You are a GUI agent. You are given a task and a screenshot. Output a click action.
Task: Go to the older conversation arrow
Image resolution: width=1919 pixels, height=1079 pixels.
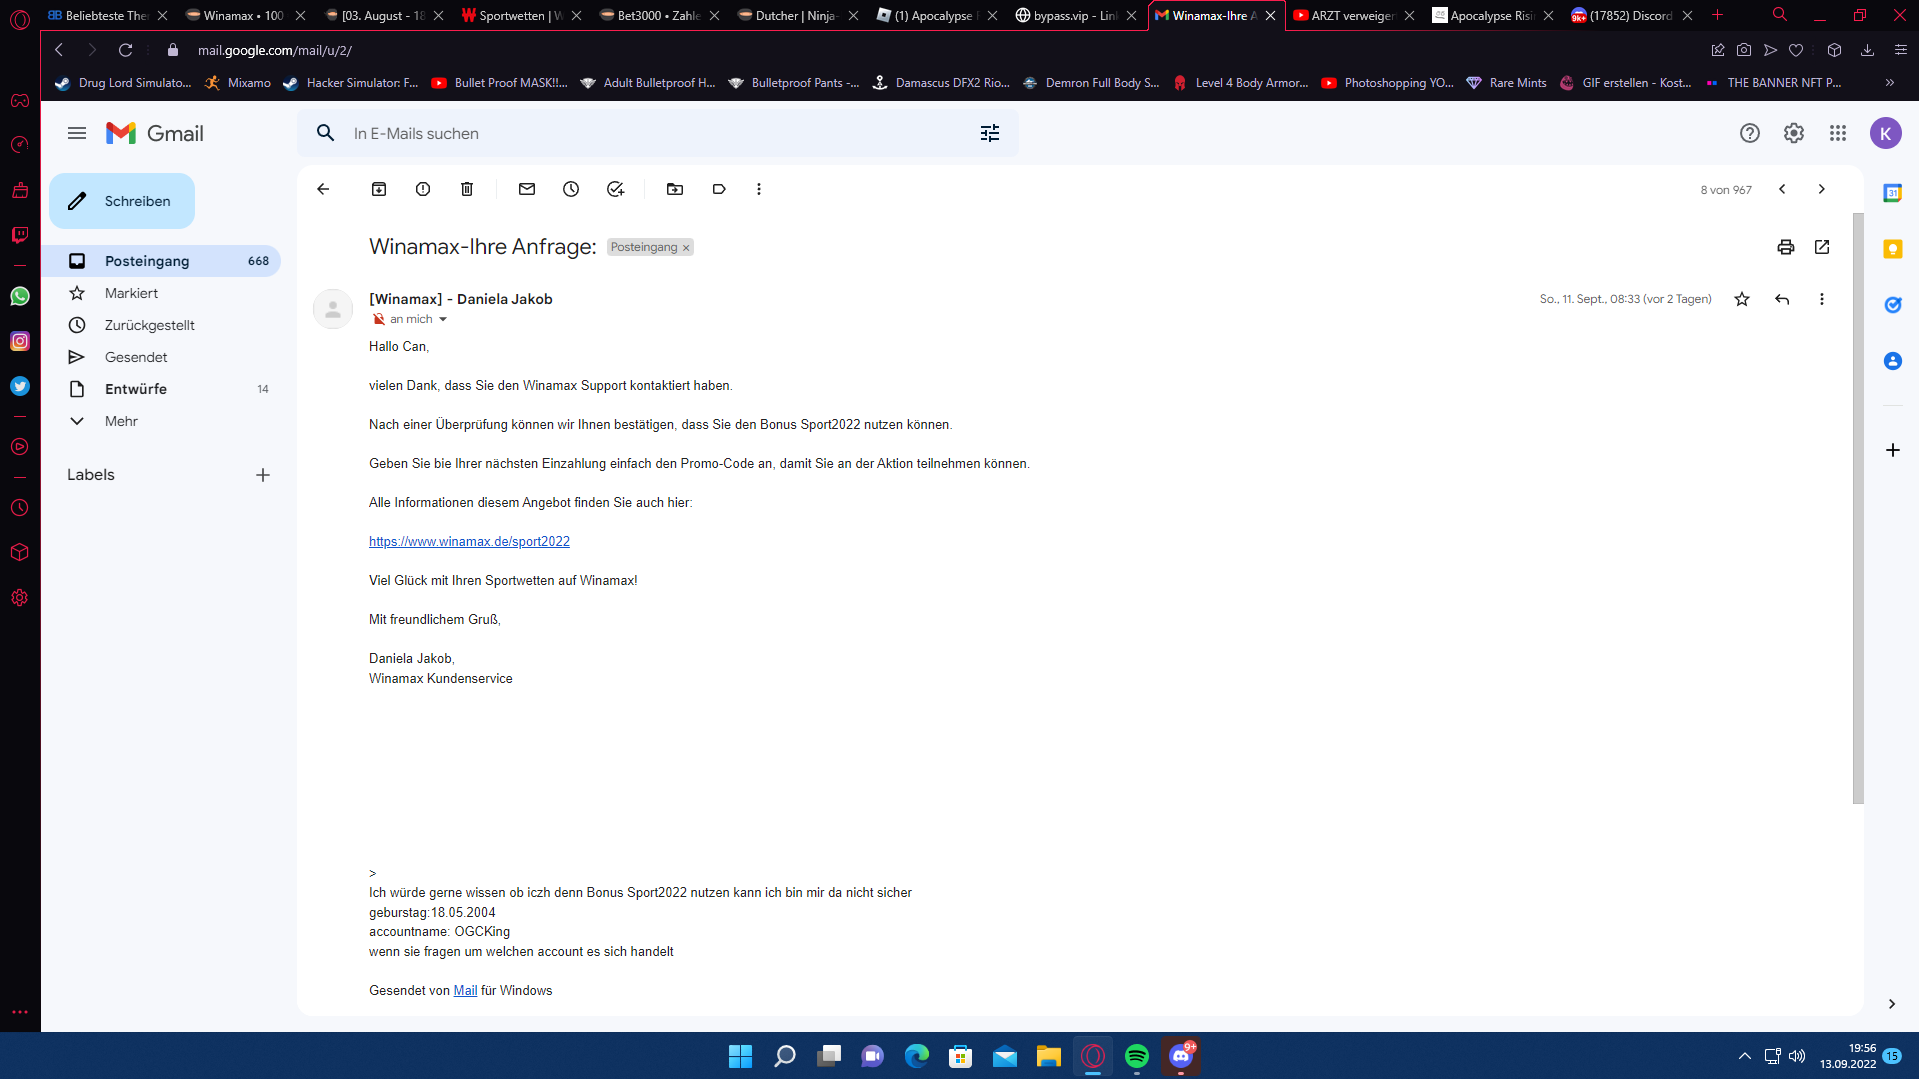1822,189
